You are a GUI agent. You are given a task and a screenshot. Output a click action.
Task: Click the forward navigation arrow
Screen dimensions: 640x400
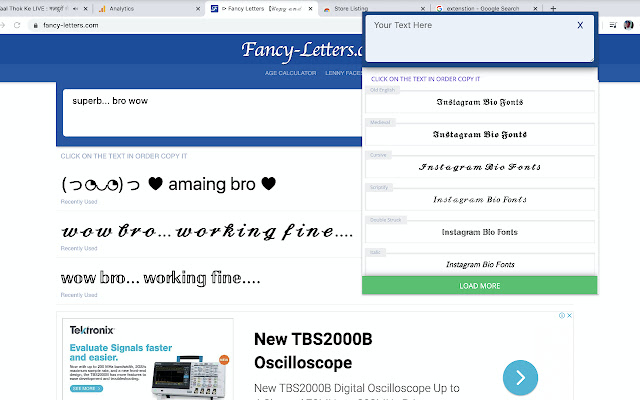2,25
